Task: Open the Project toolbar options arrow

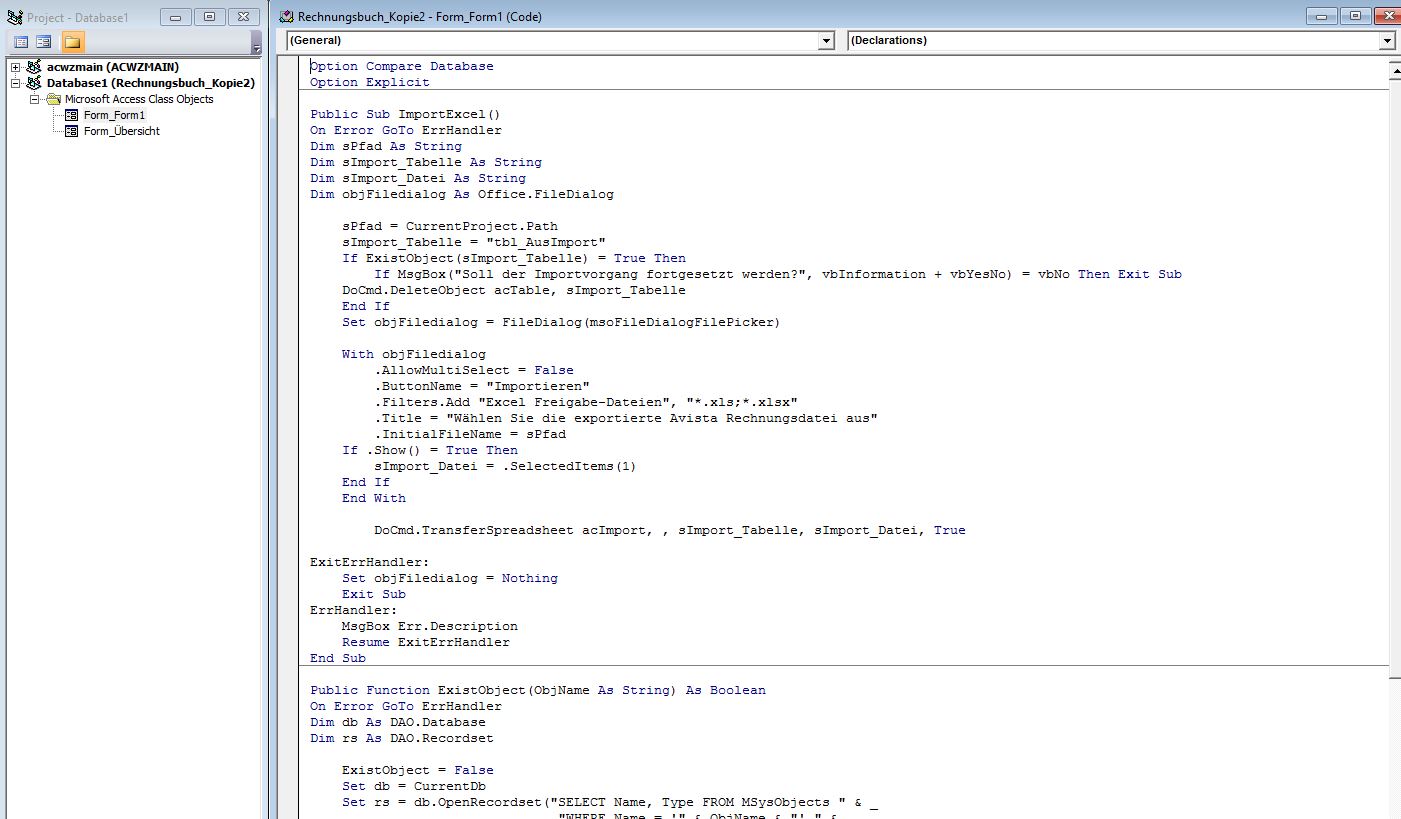Action: coord(256,46)
